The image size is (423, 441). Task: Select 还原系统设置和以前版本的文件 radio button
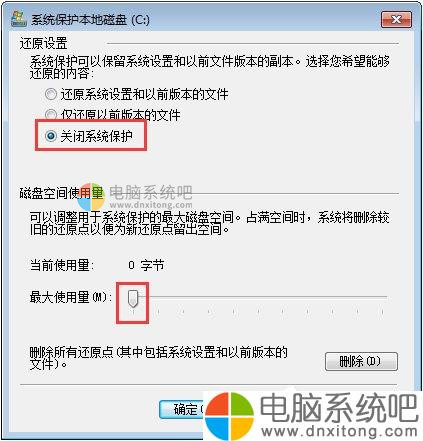51,94
